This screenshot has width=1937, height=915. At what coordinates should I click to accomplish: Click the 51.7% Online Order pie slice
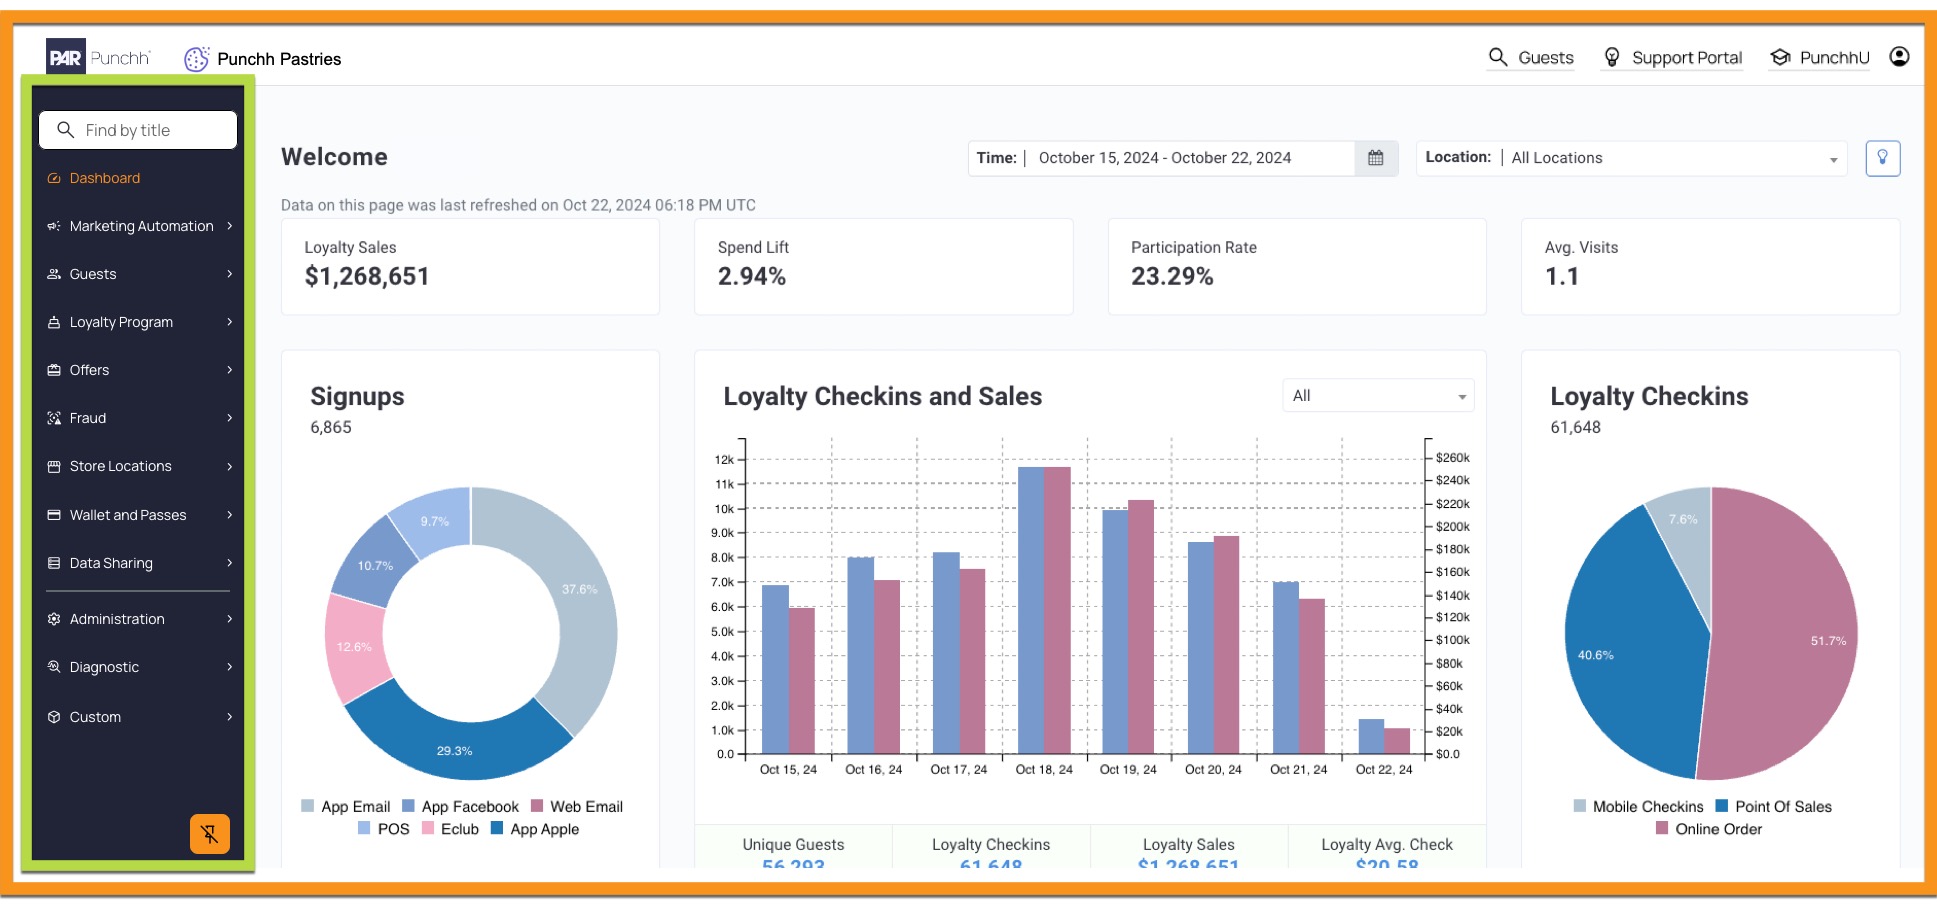click(x=1790, y=640)
